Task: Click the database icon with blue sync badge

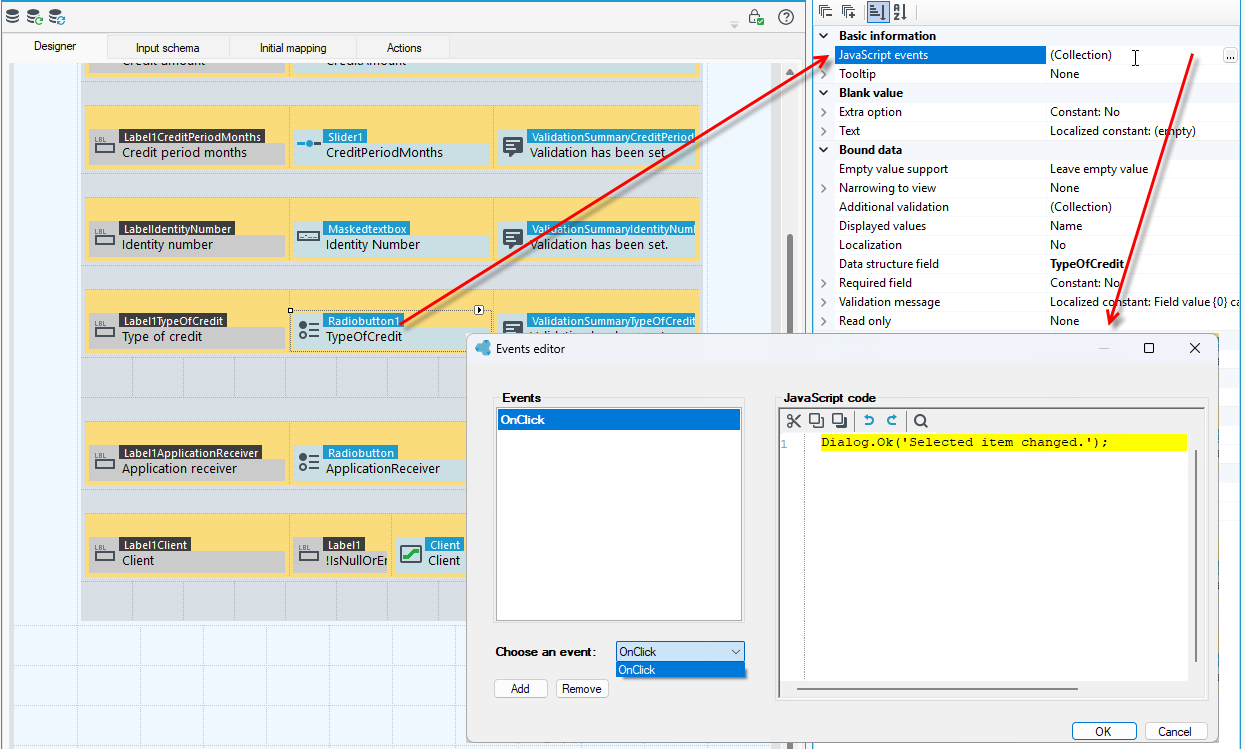Action: click(57, 17)
